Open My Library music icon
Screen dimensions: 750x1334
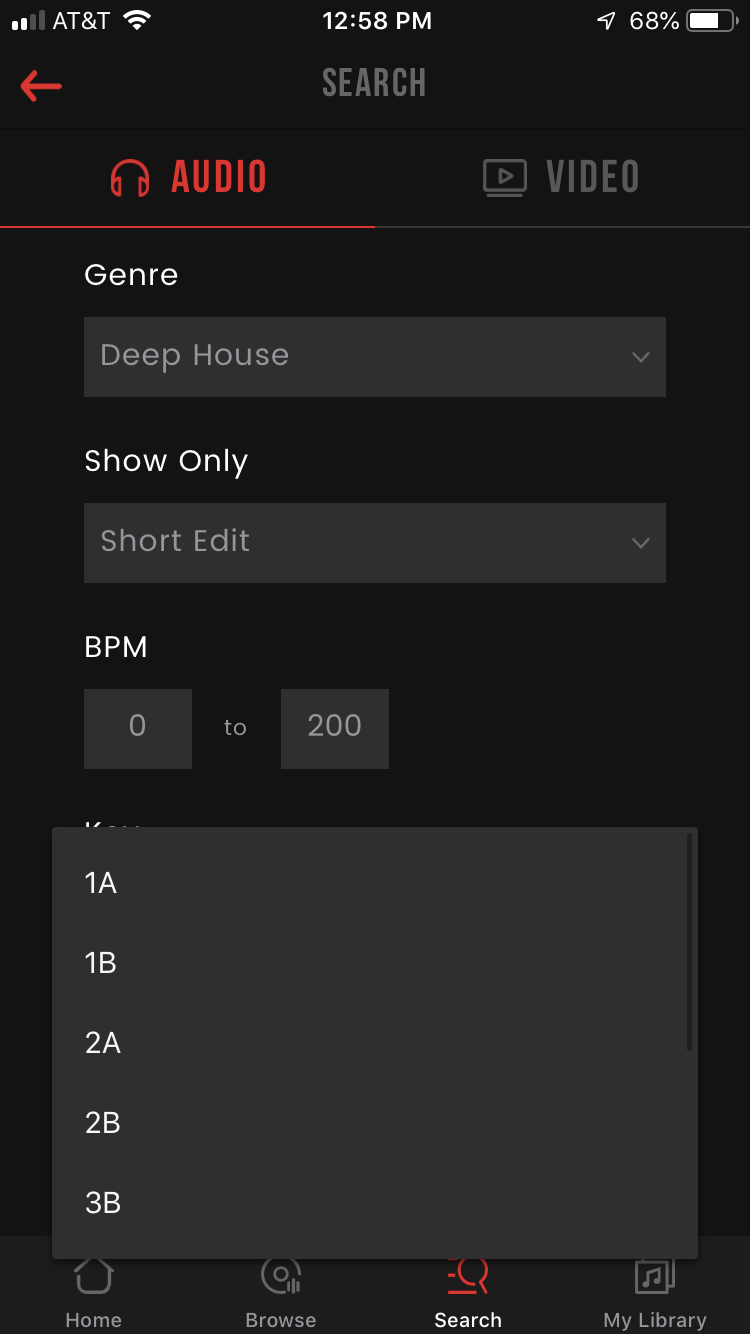click(655, 1277)
